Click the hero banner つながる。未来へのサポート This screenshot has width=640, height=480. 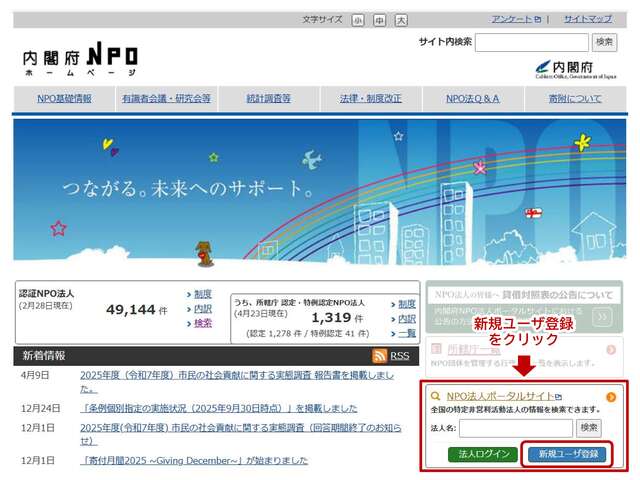tap(320, 192)
